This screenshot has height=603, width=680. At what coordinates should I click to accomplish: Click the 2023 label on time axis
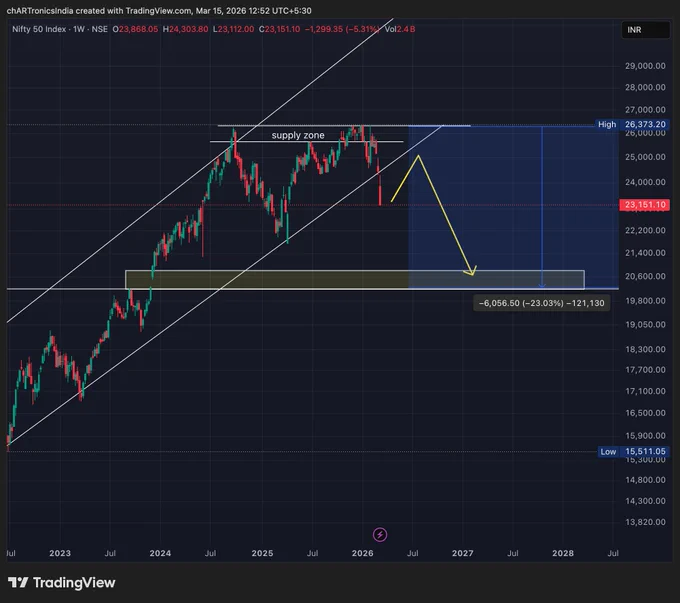coord(60,553)
